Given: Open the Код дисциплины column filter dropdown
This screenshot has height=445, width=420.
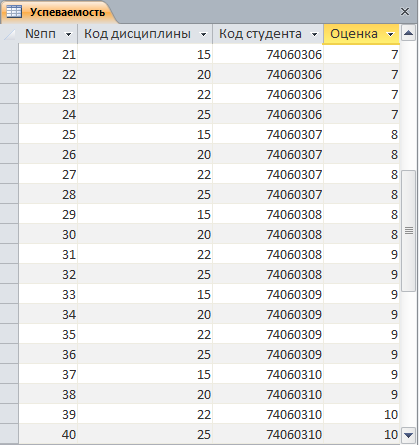Looking at the screenshot, I should (x=203, y=34).
